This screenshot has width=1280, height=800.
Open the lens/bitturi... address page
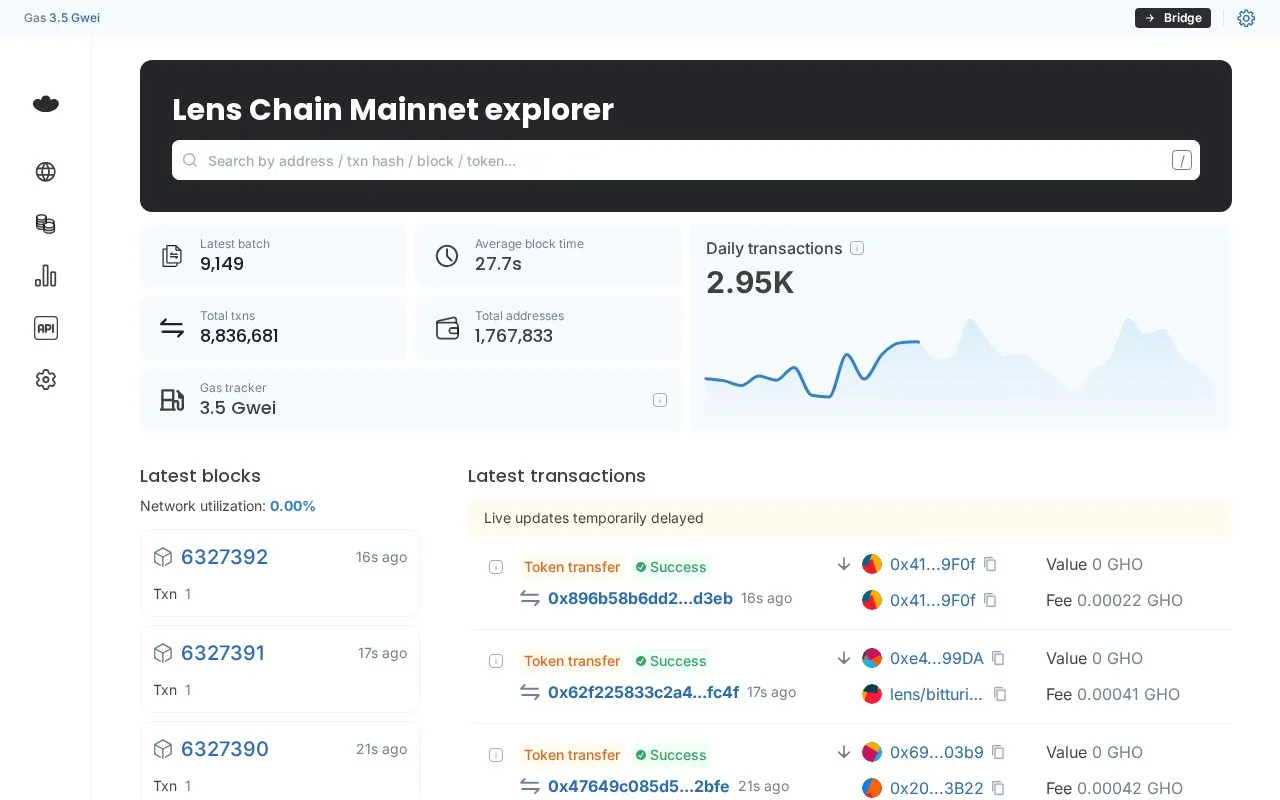pyautogui.click(x=937, y=694)
